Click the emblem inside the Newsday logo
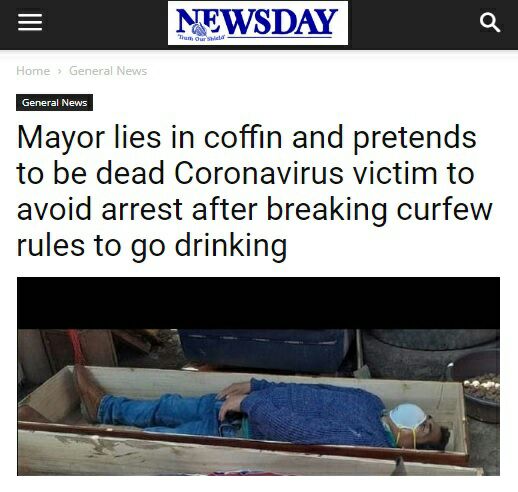 199,30
